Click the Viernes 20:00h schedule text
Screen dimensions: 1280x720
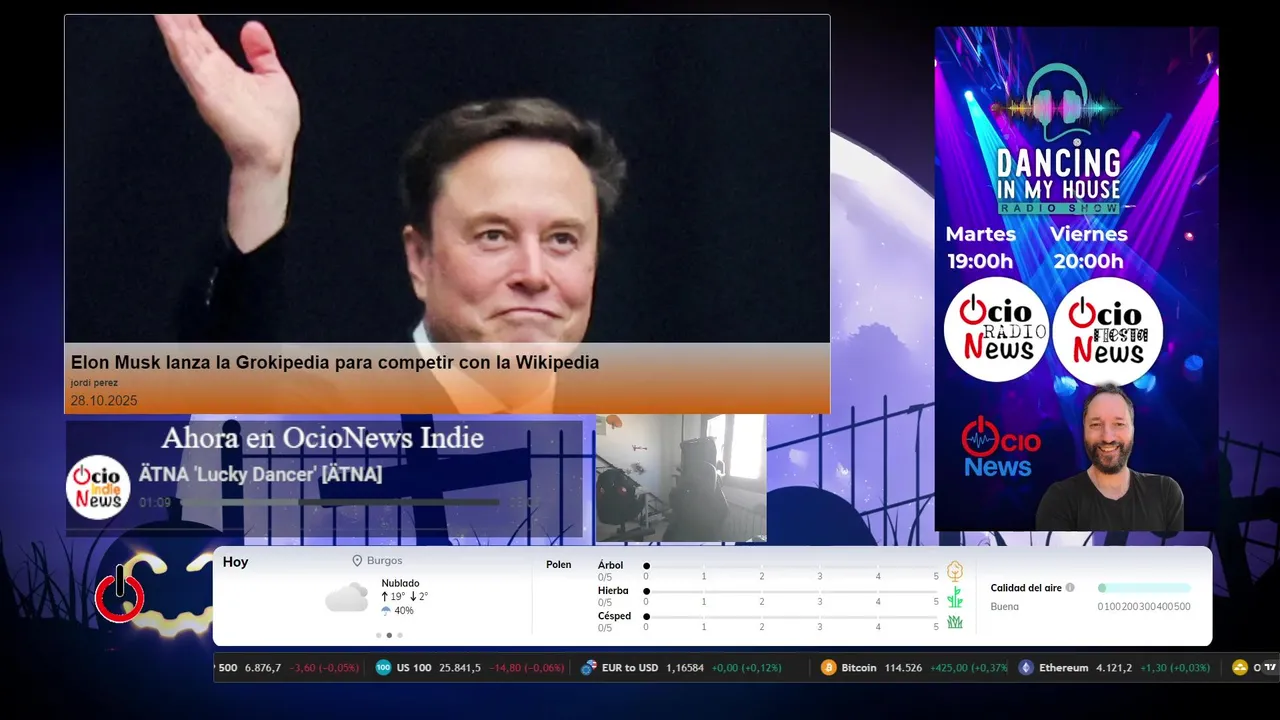[x=1088, y=248]
